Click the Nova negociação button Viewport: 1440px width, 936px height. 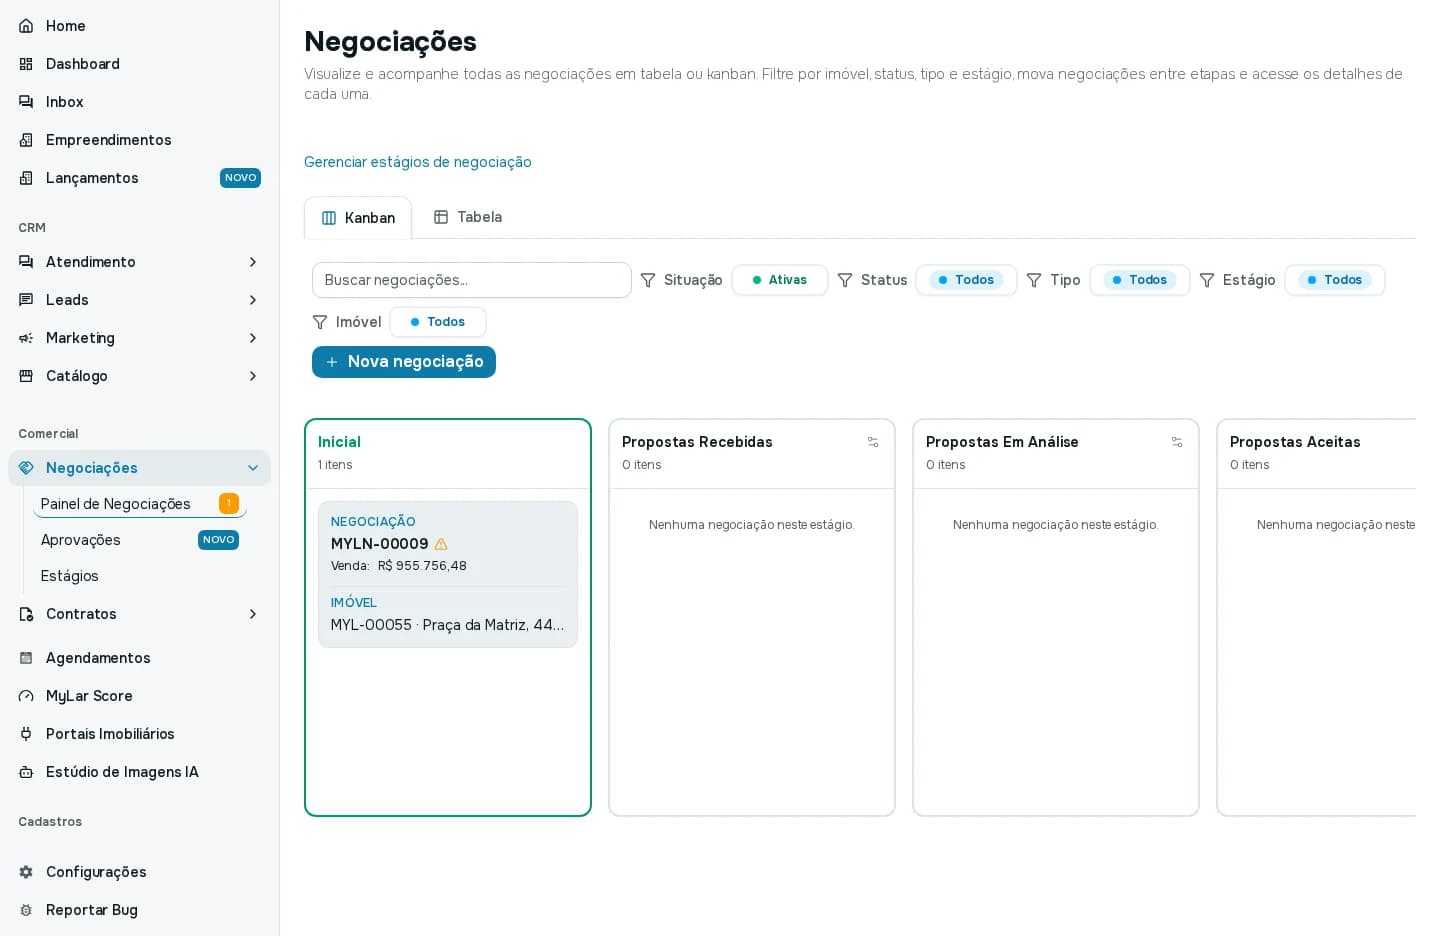(404, 362)
